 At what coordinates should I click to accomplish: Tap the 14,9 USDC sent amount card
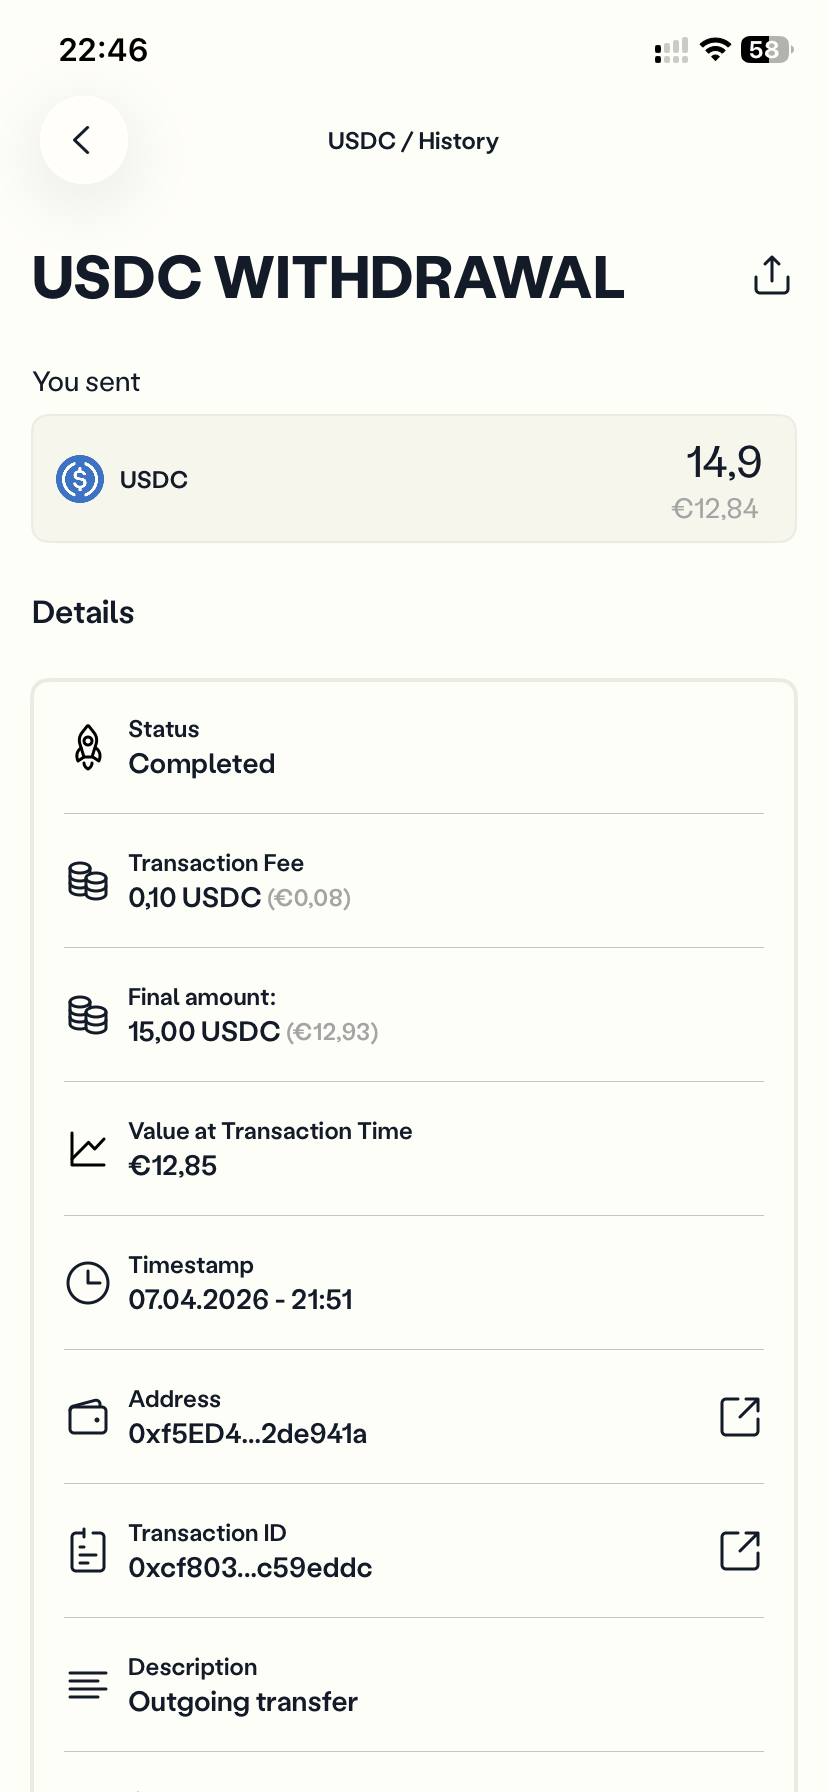tap(414, 479)
